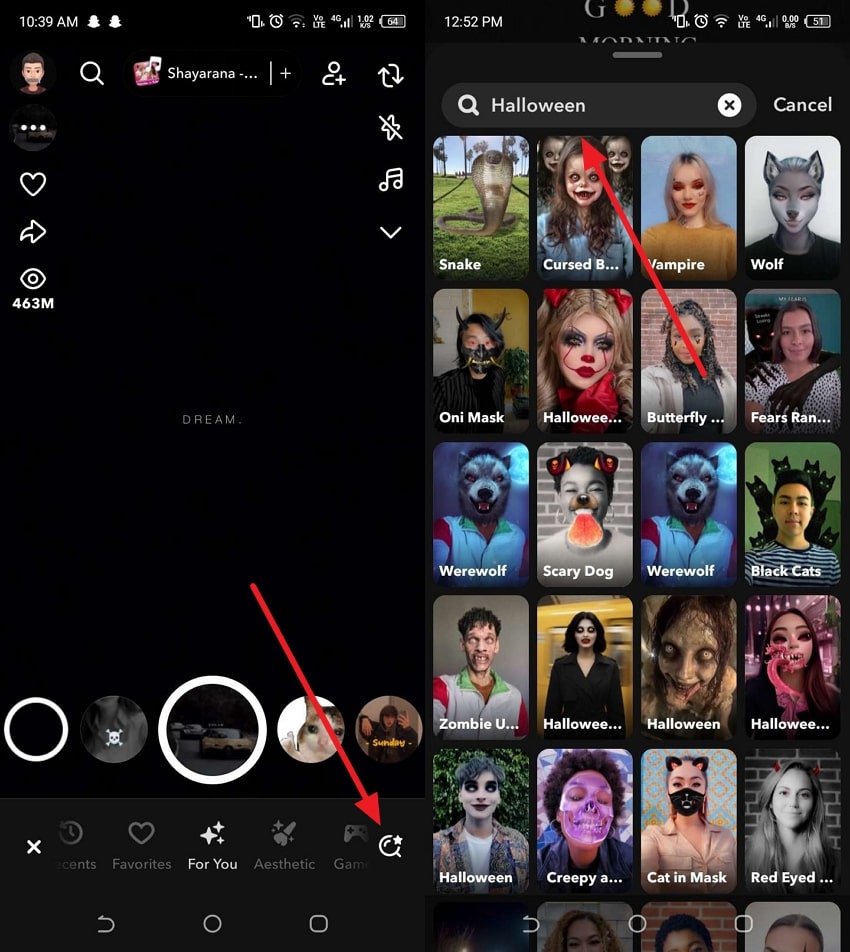Tap the lens sheet drag handle
Screen dimensions: 850x952
pyautogui.click(x=637, y=55)
